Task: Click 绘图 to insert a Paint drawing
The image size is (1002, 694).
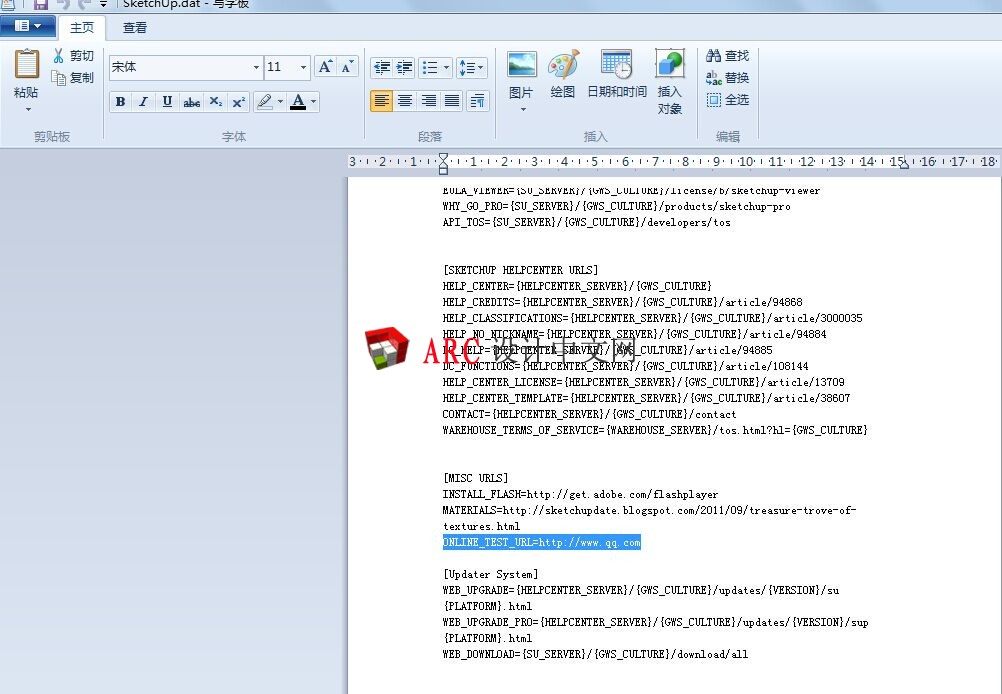Action: point(562,75)
